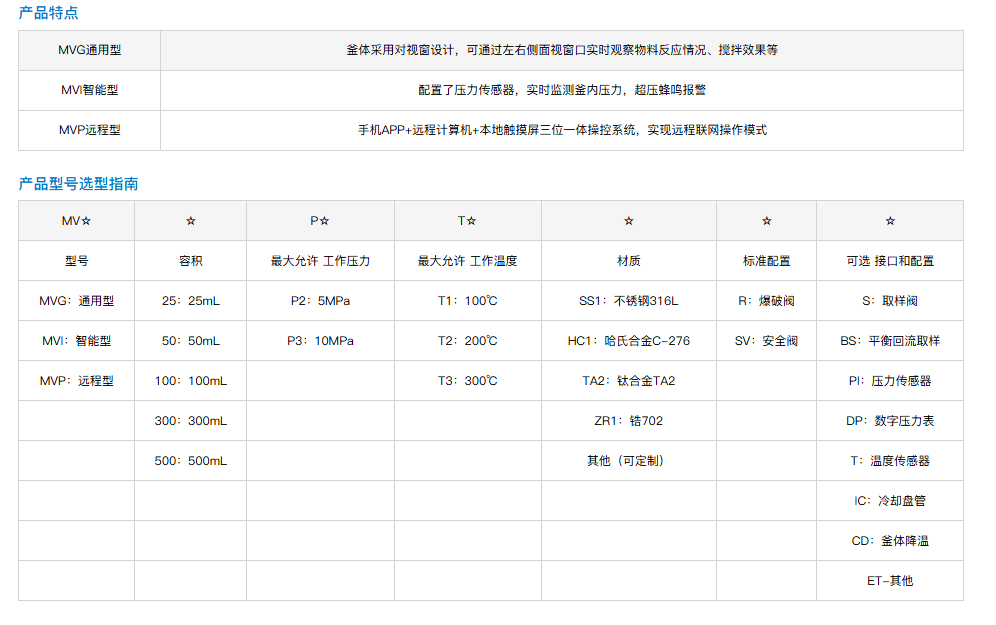Image resolution: width=996 pixels, height=625 pixels.
Task: Click the 300：300mL volume cell
Action: [191, 421]
